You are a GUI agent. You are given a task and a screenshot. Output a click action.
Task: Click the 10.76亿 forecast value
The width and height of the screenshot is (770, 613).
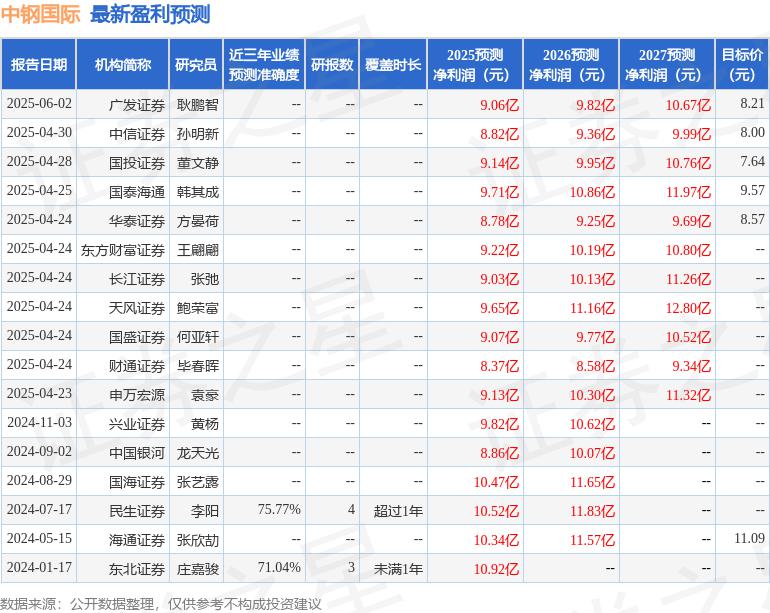tap(688, 163)
